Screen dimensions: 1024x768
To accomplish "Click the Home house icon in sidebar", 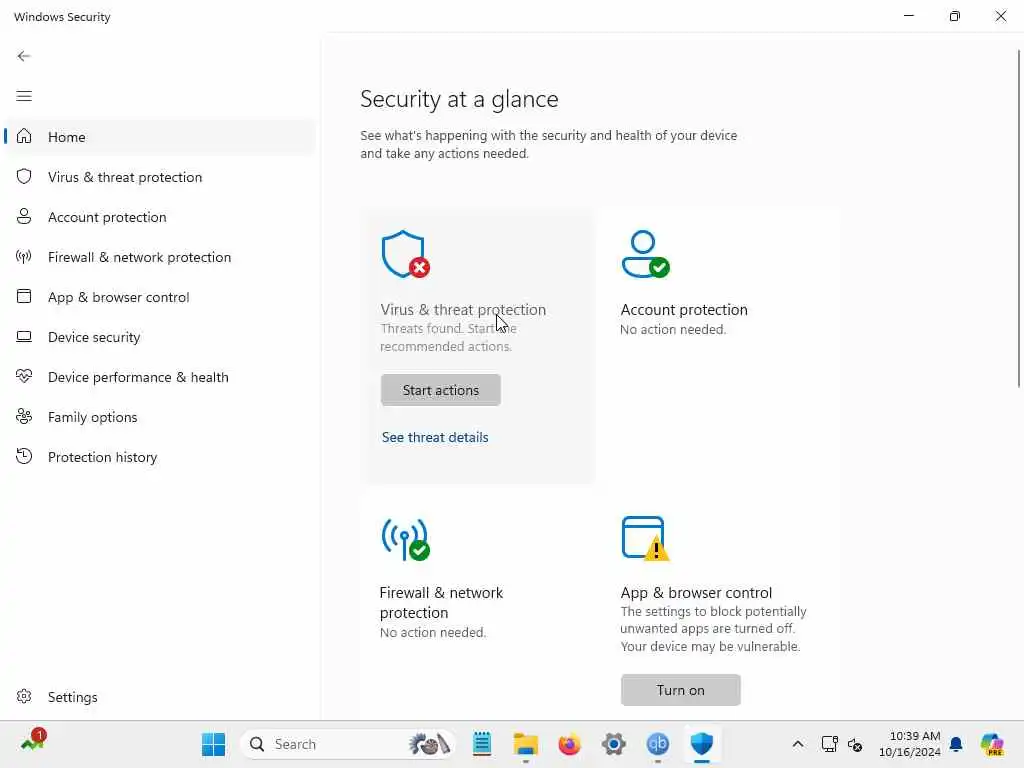I will coord(24,136).
